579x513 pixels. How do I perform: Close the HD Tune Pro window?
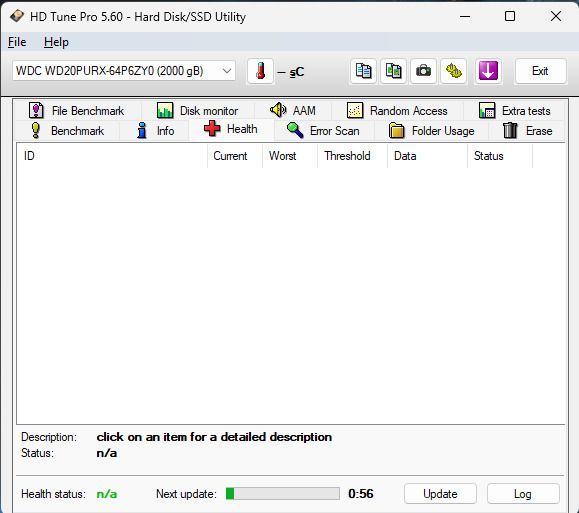click(556, 16)
